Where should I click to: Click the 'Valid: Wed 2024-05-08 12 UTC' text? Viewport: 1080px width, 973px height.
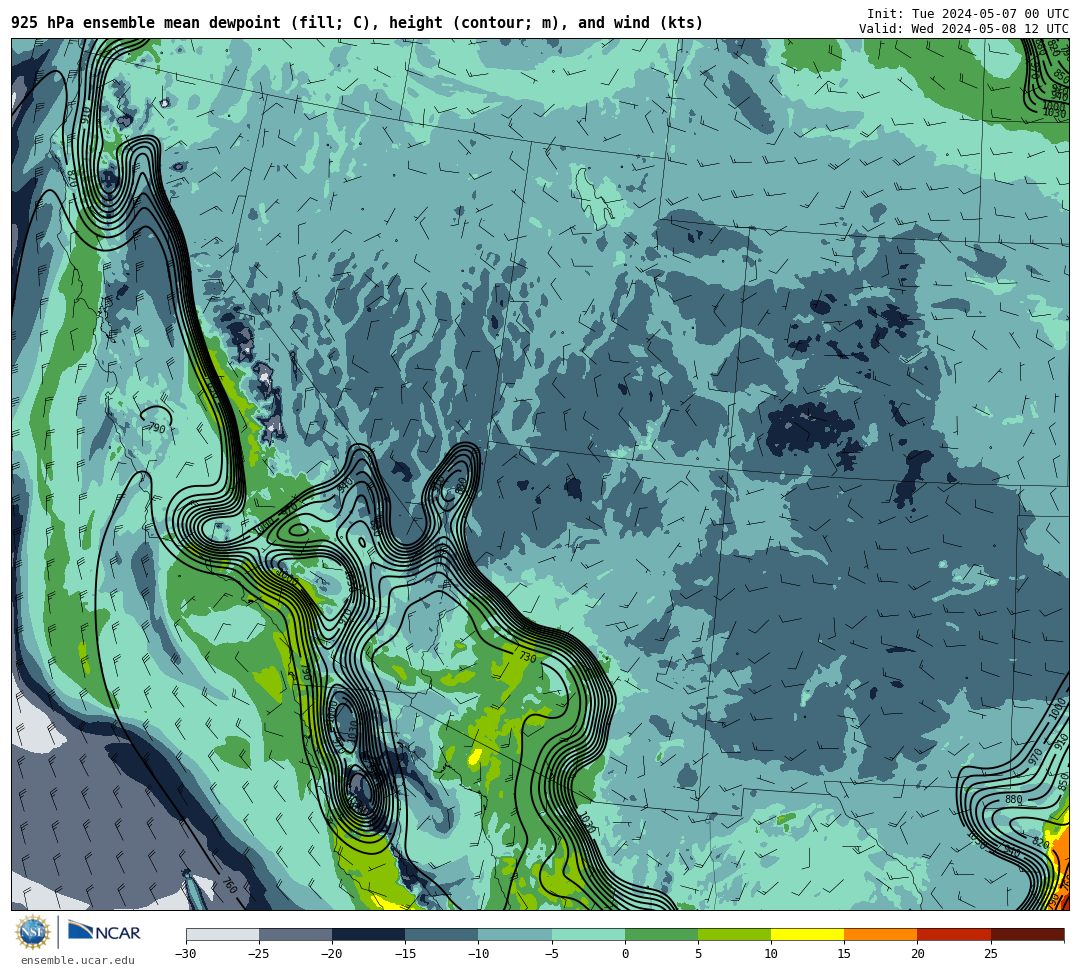964,29
